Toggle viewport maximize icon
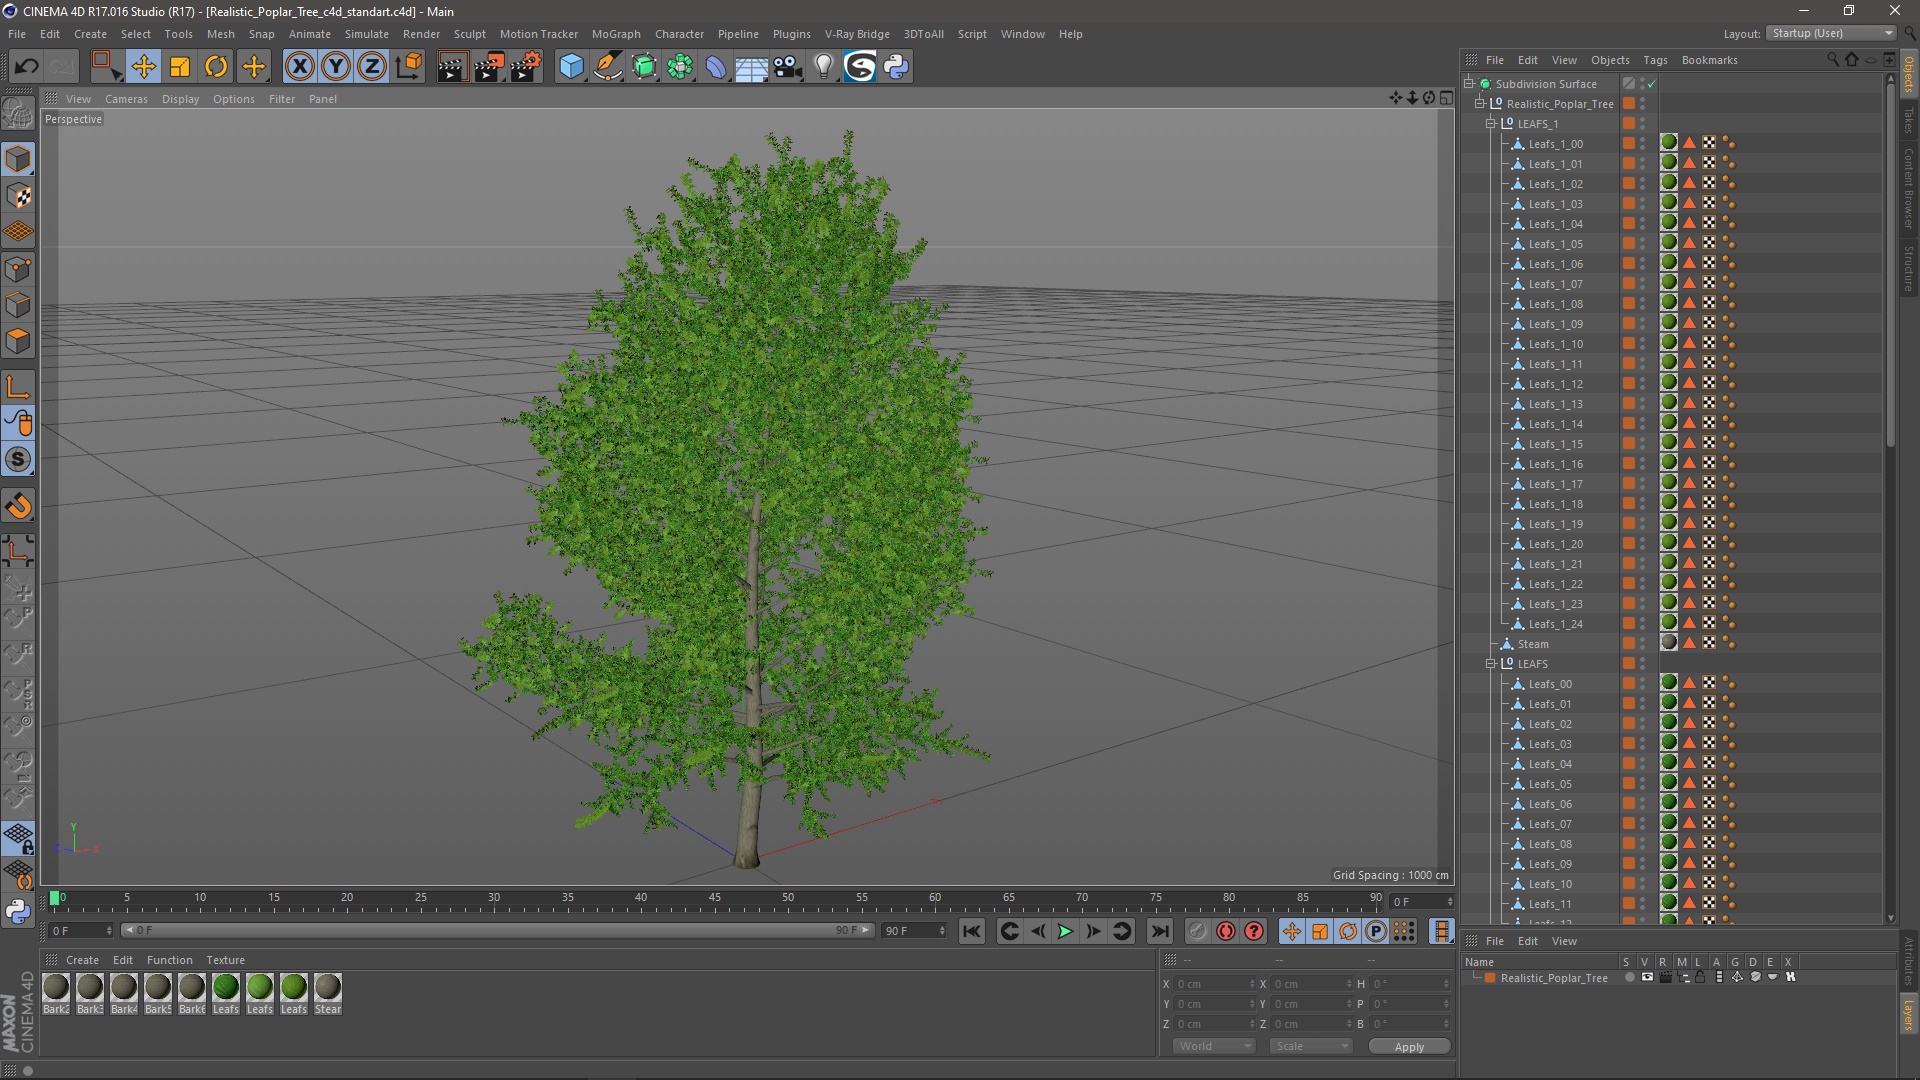1920x1080 pixels. (x=1446, y=98)
